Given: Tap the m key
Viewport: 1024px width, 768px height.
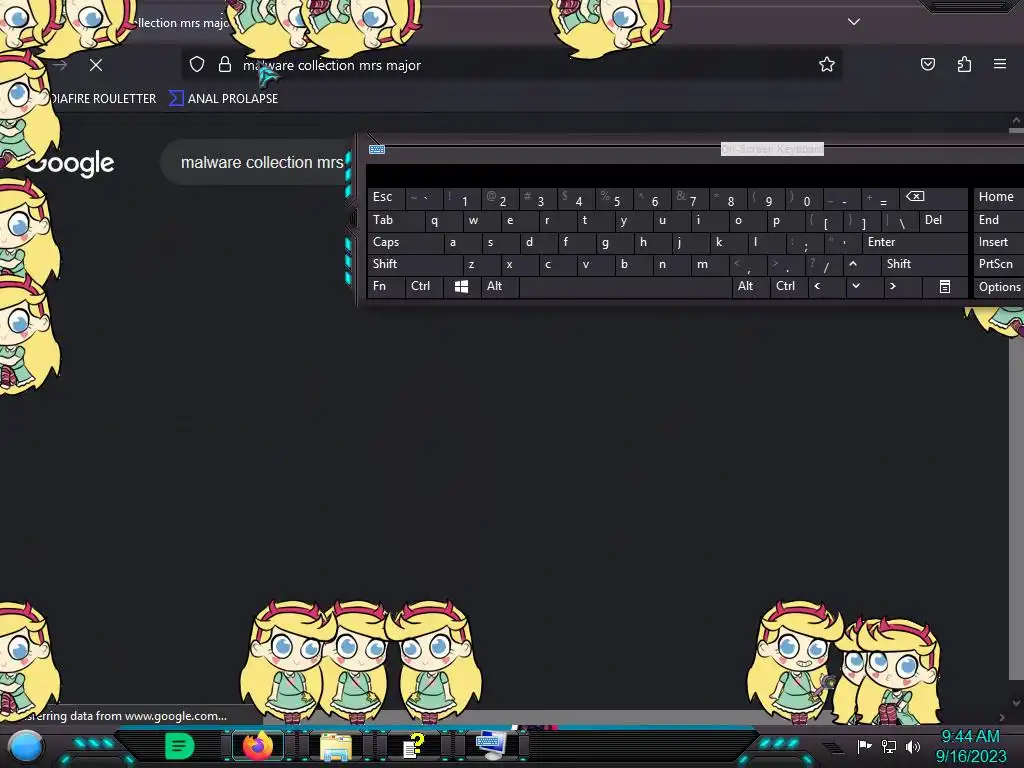Looking at the screenshot, I should [x=709, y=264].
